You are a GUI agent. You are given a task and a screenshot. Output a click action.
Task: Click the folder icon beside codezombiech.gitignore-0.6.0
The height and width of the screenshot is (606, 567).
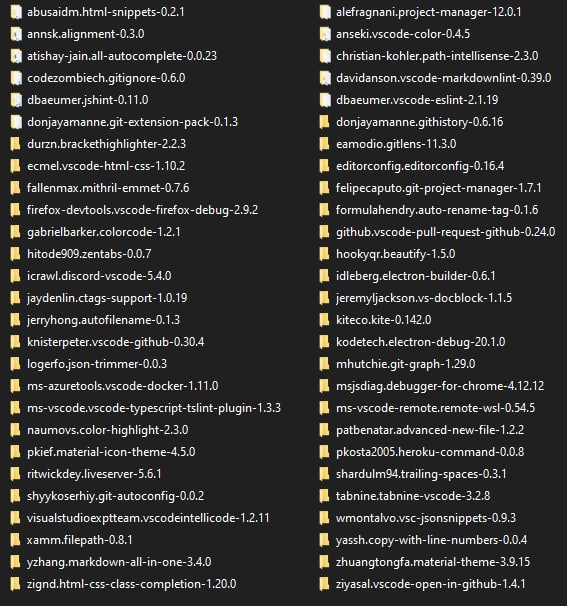point(16,78)
